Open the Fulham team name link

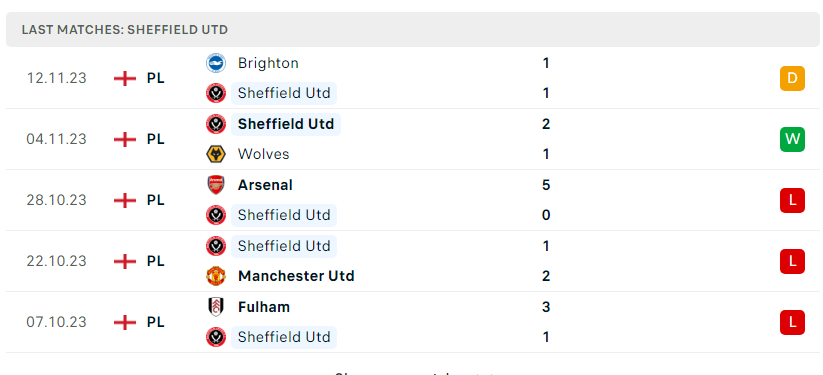click(263, 307)
